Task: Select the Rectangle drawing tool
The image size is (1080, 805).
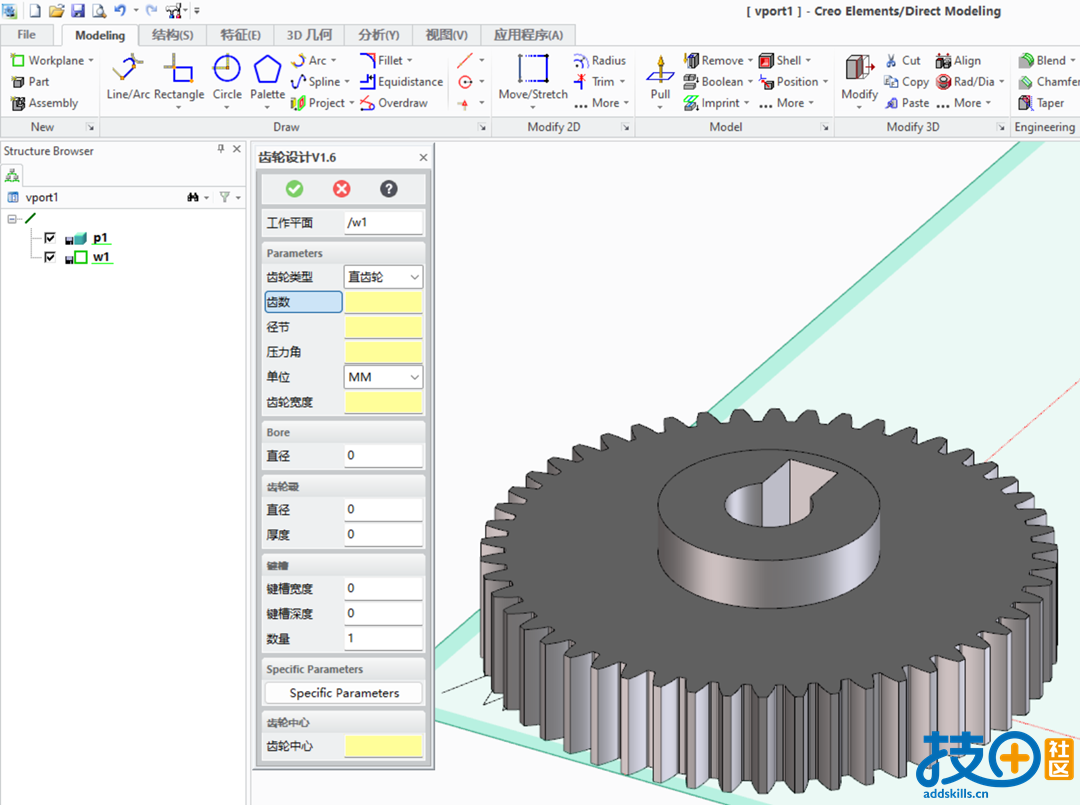Action: click(x=179, y=76)
